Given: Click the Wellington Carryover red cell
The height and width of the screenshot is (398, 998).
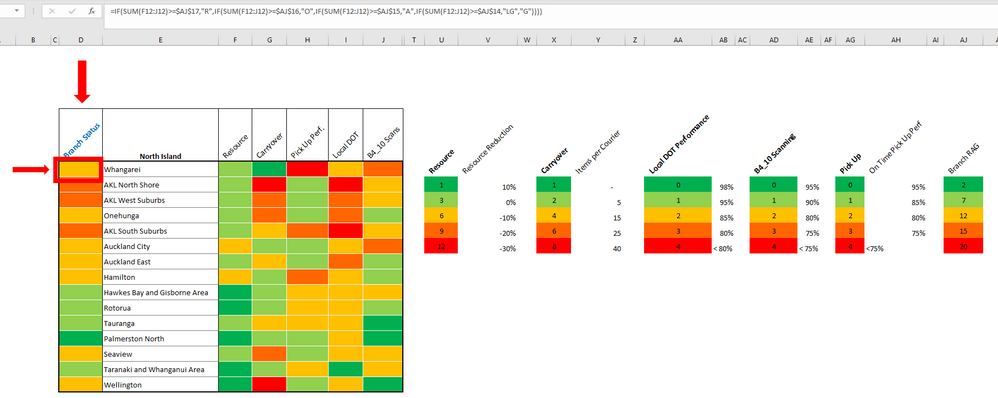Looking at the screenshot, I should [x=269, y=384].
